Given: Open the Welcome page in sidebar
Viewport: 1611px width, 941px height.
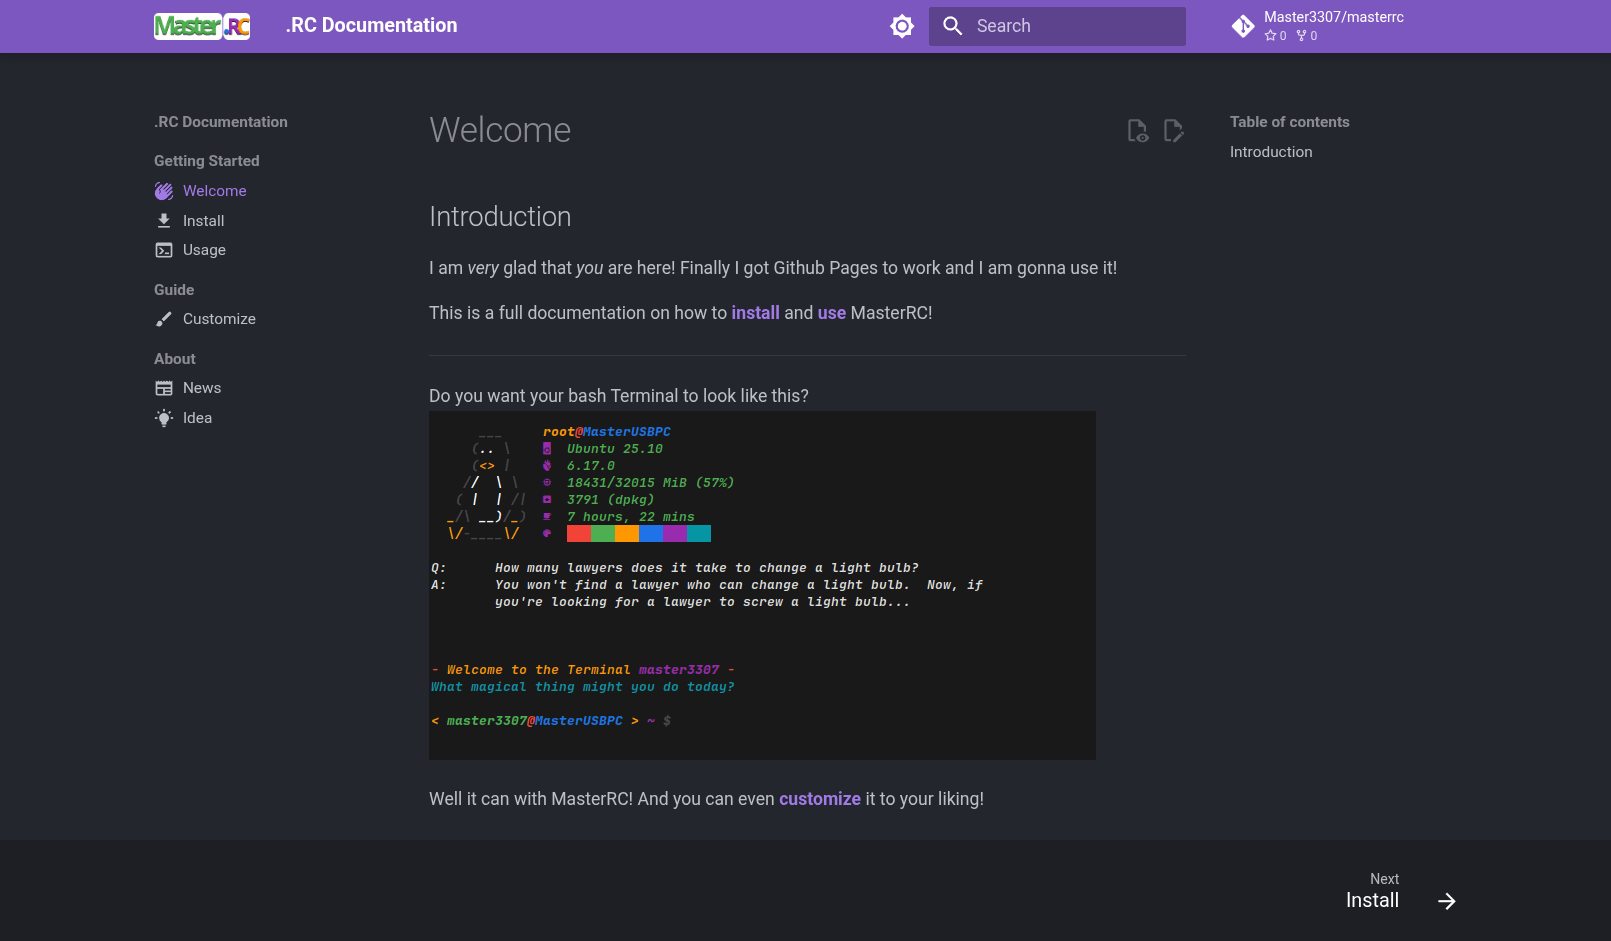Looking at the screenshot, I should 214,191.
